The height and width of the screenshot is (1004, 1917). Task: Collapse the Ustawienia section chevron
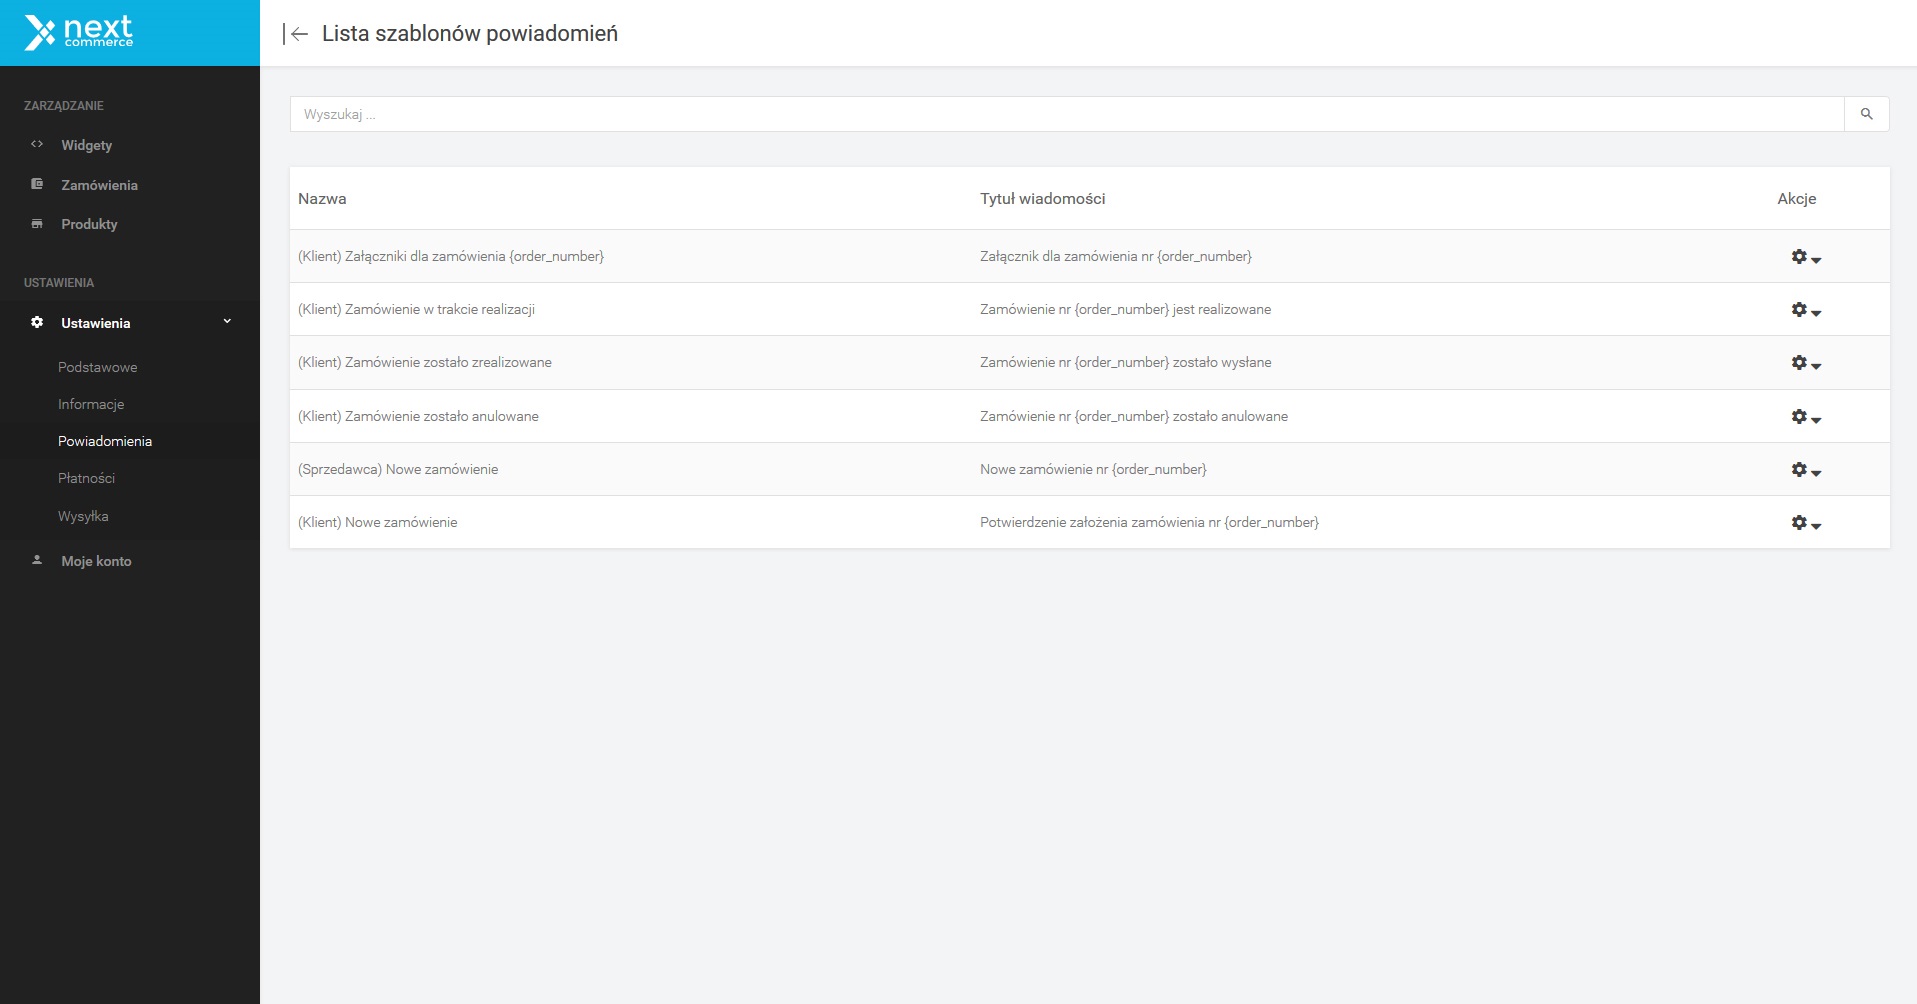coord(227,322)
